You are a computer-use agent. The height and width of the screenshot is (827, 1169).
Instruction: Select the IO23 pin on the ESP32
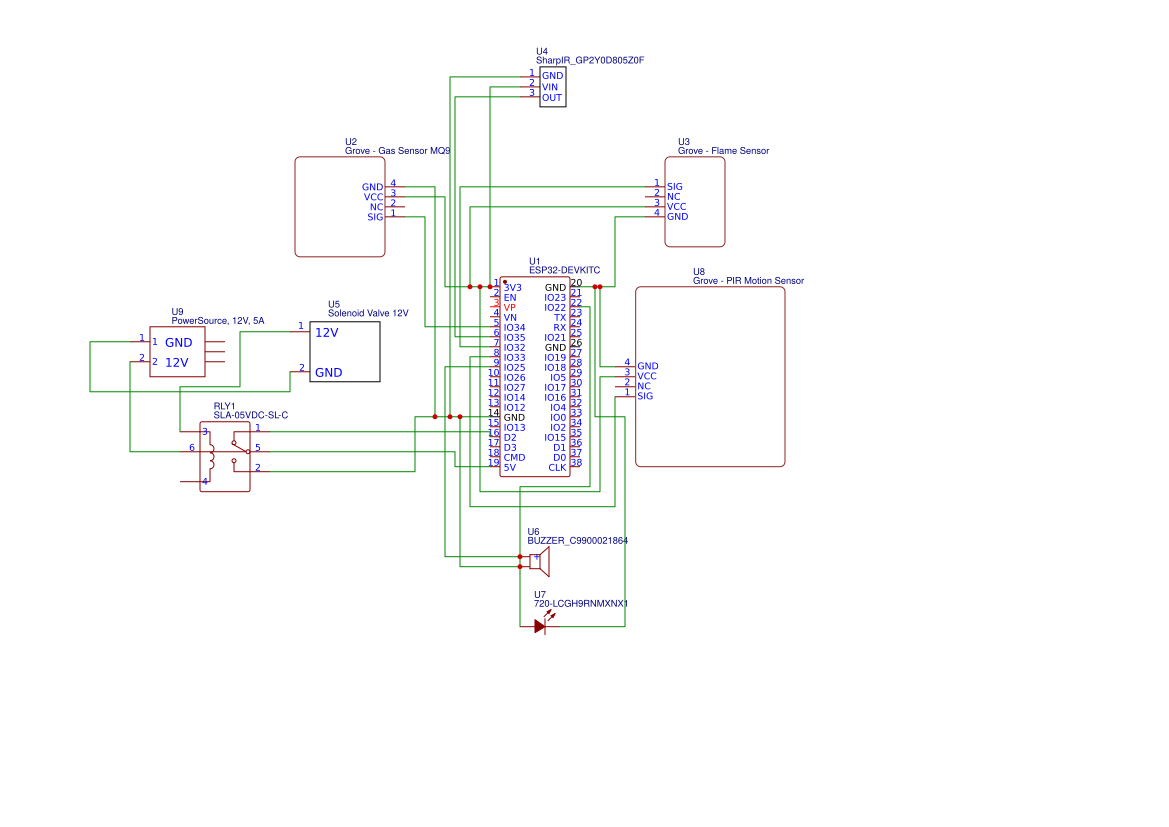pyautogui.click(x=555, y=298)
